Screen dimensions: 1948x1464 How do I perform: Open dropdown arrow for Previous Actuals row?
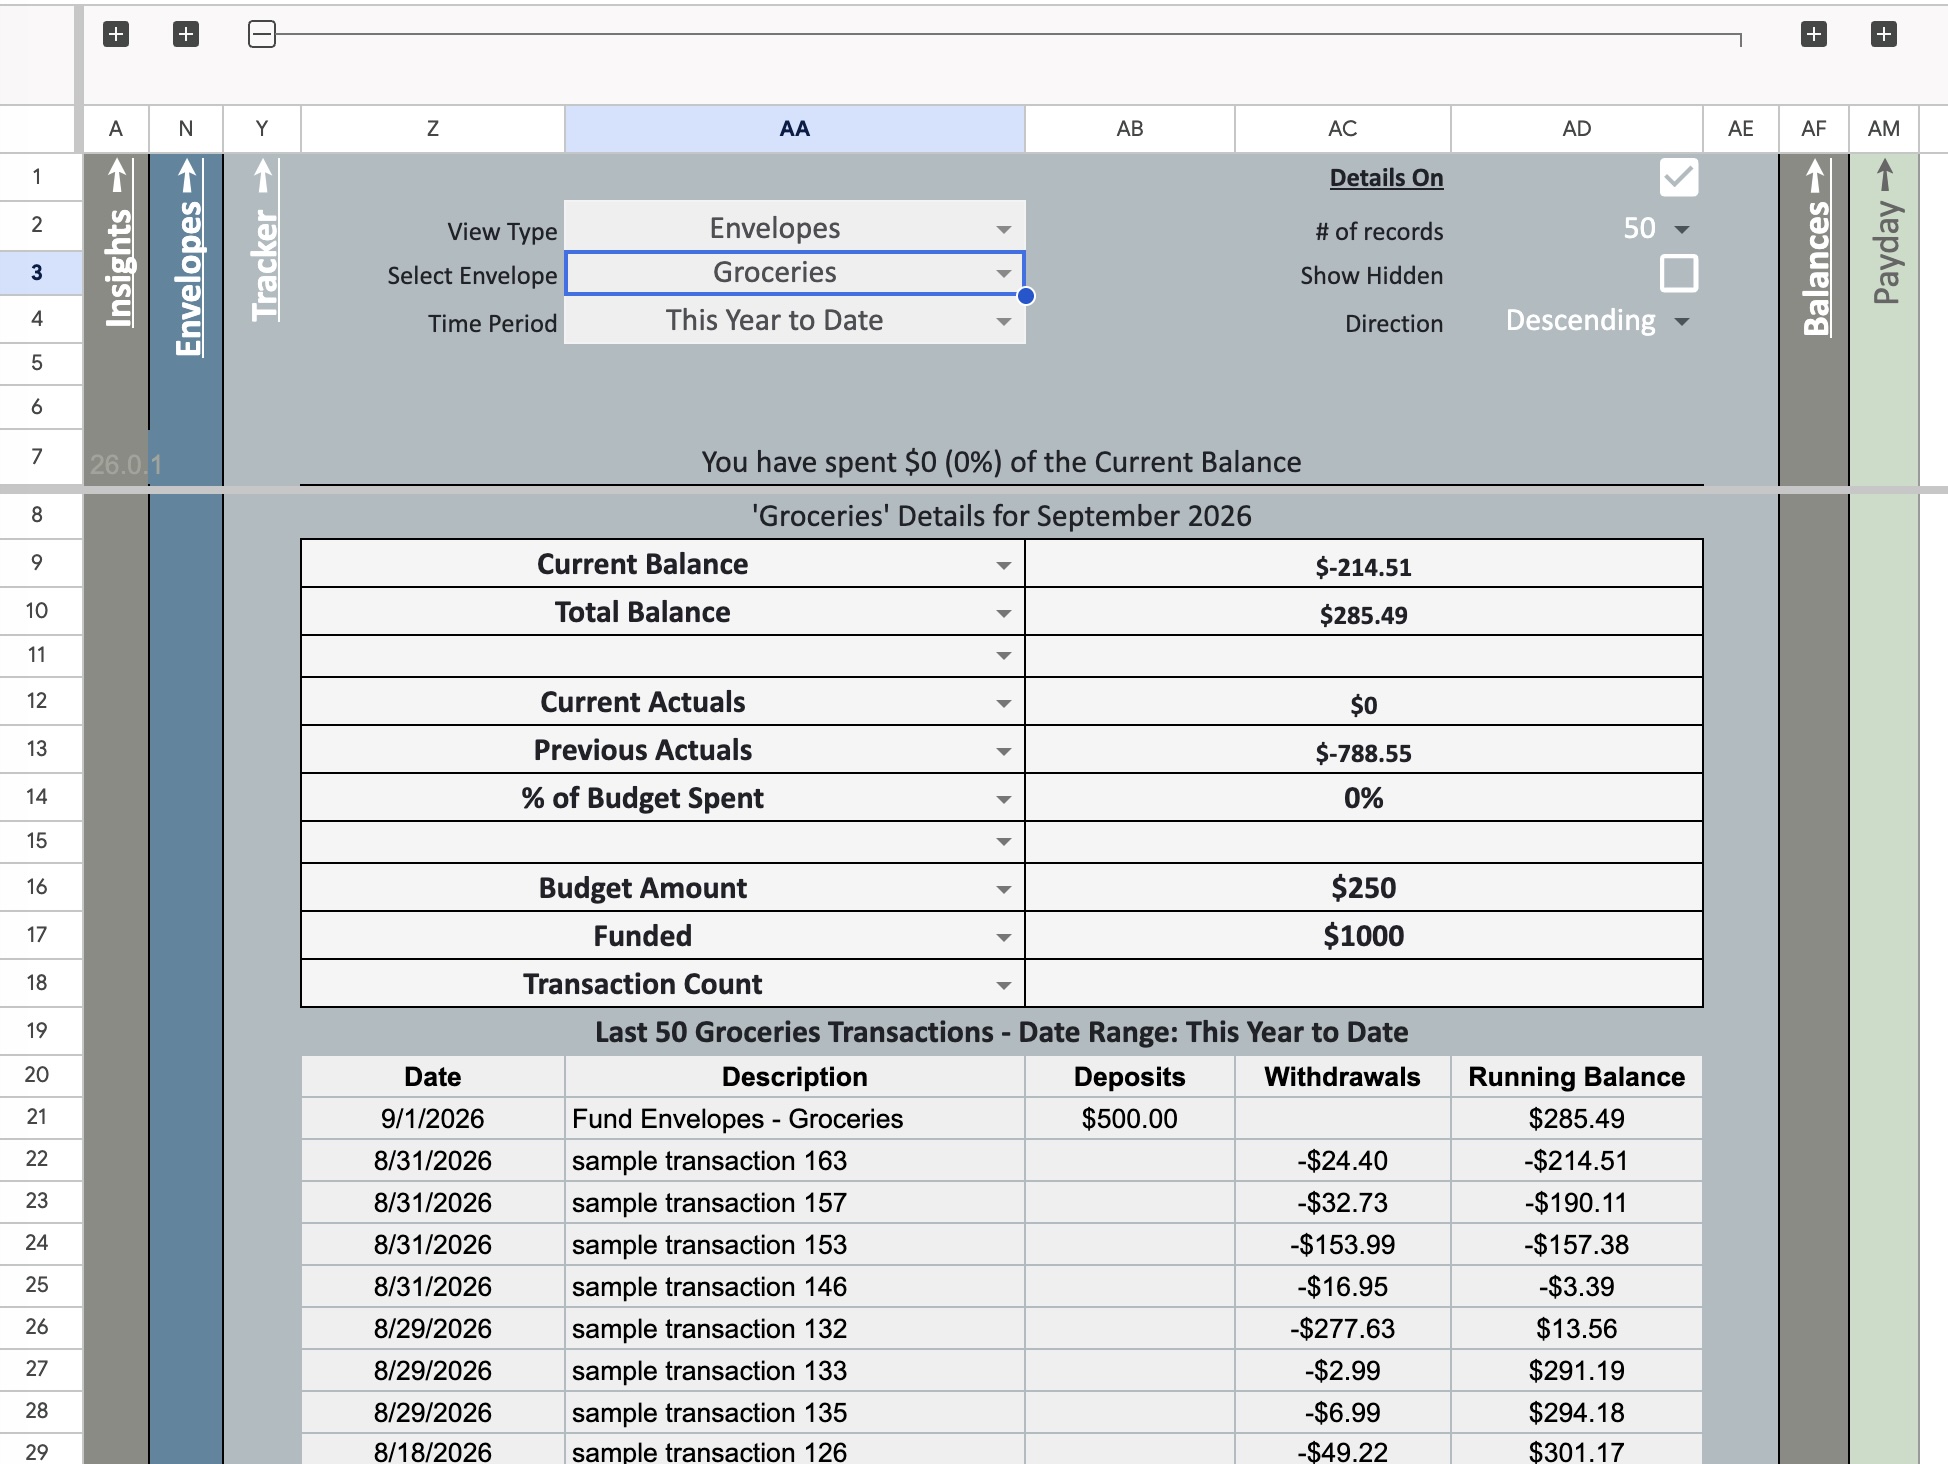tap(1003, 752)
